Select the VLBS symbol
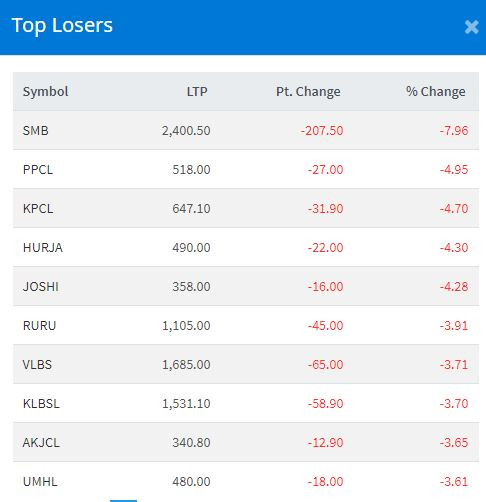486x502 pixels. (37, 364)
